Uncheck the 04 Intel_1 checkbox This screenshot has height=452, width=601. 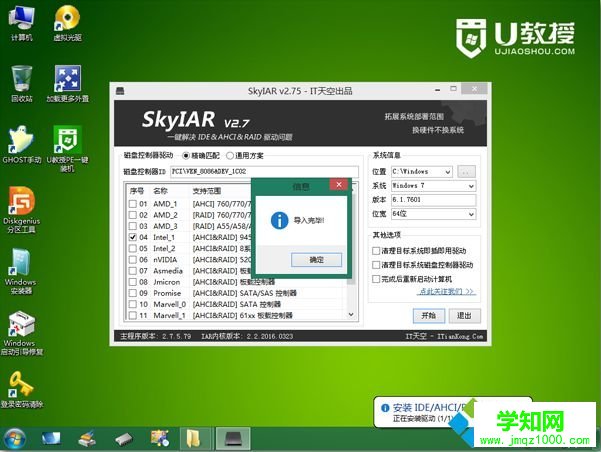[133, 237]
